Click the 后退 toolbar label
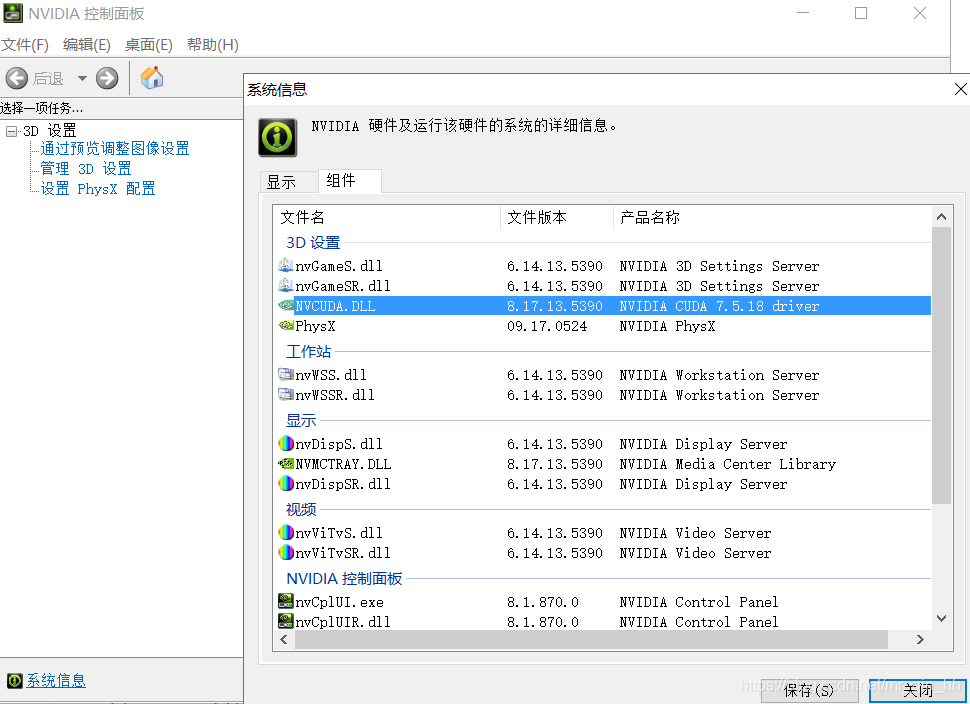Viewport: 970px width, 704px height. [x=48, y=79]
